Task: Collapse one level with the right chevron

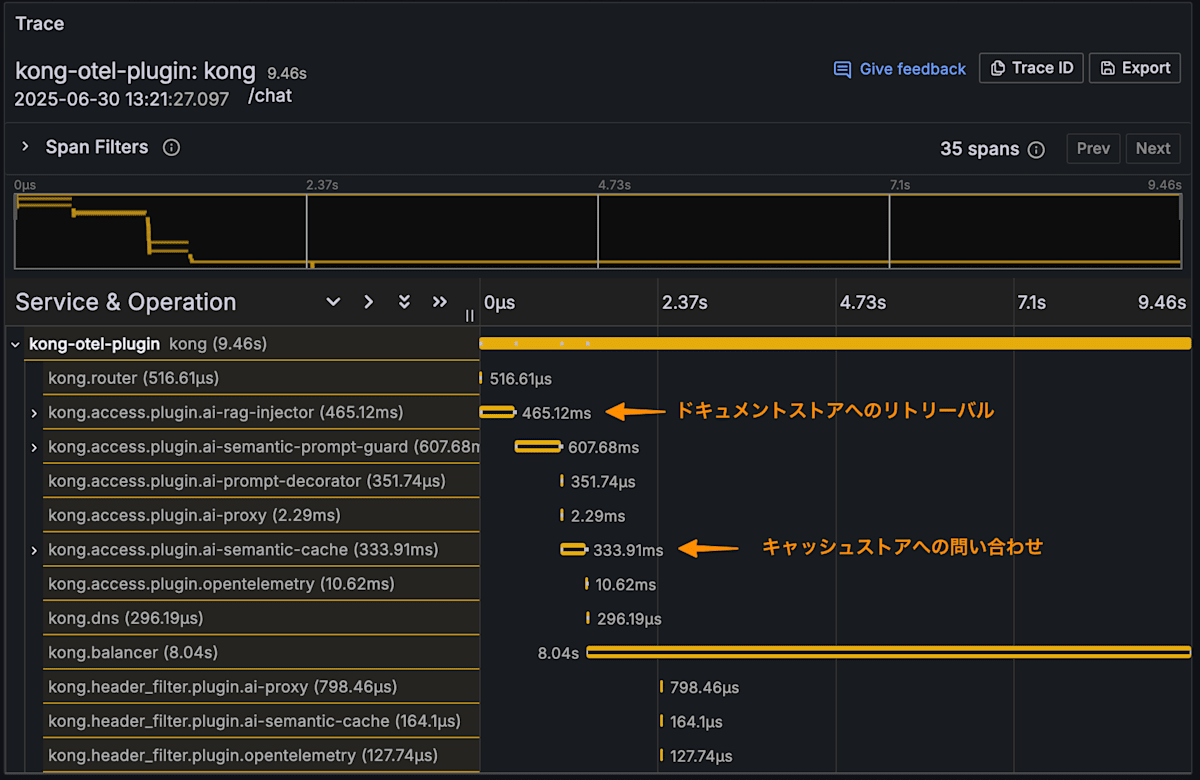Action: [369, 302]
